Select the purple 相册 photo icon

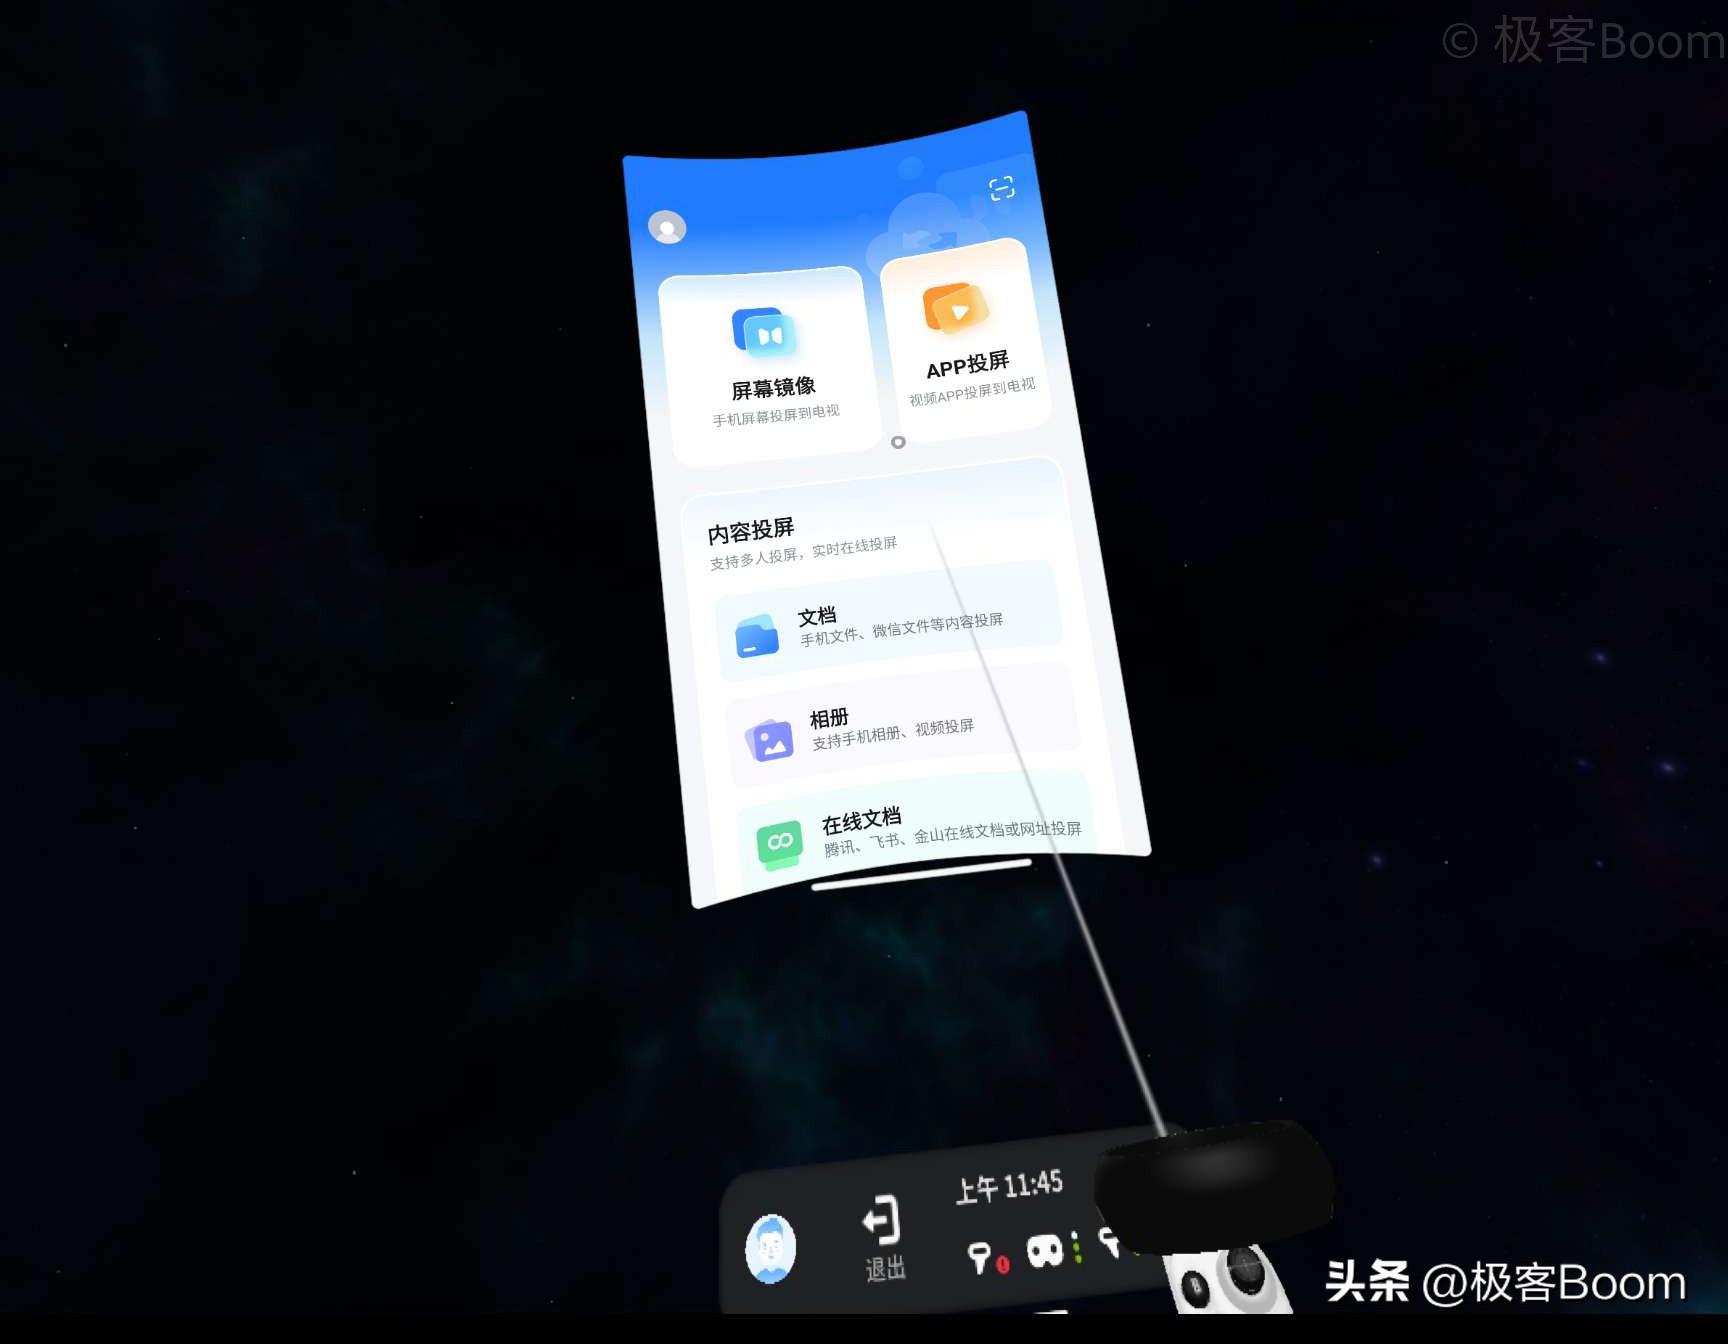click(x=769, y=741)
